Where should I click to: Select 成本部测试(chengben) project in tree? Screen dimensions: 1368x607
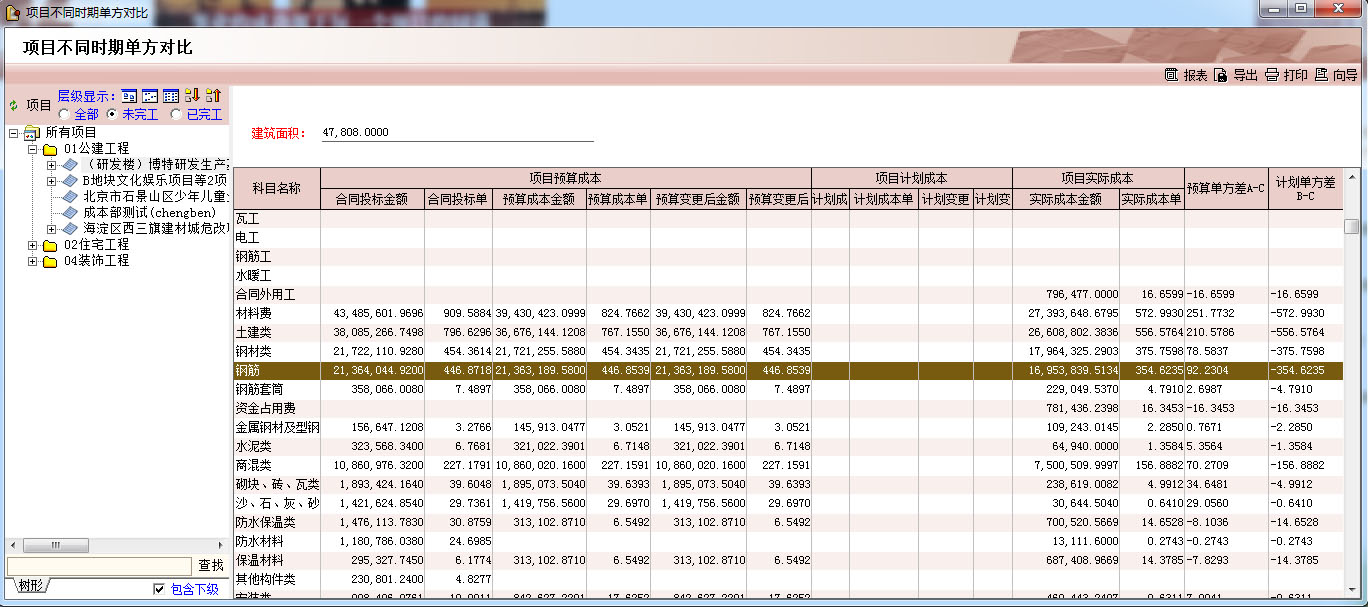tap(148, 213)
